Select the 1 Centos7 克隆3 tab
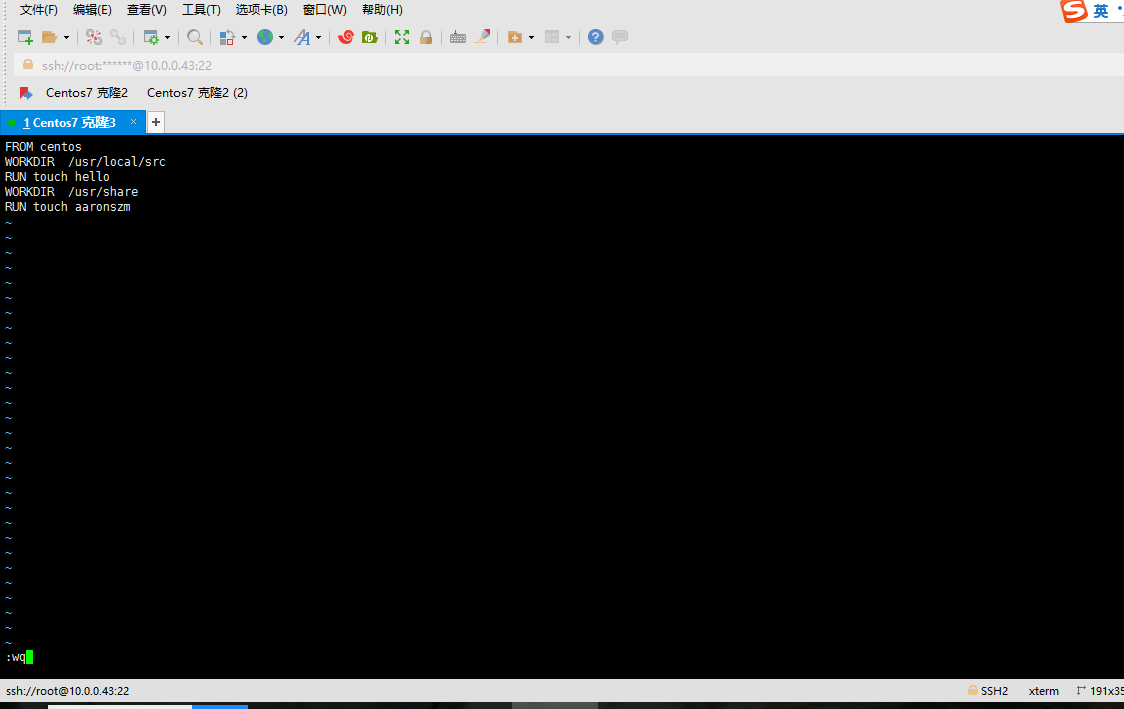Image resolution: width=1124 pixels, height=709 pixels. click(x=70, y=123)
